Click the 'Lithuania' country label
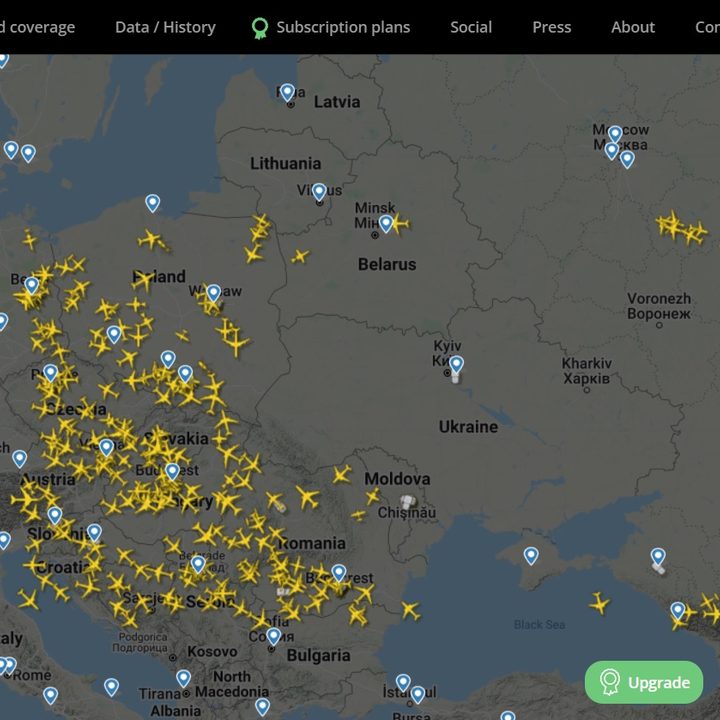The height and width of the screenshot is (720, 720). (x=285, y=163)
